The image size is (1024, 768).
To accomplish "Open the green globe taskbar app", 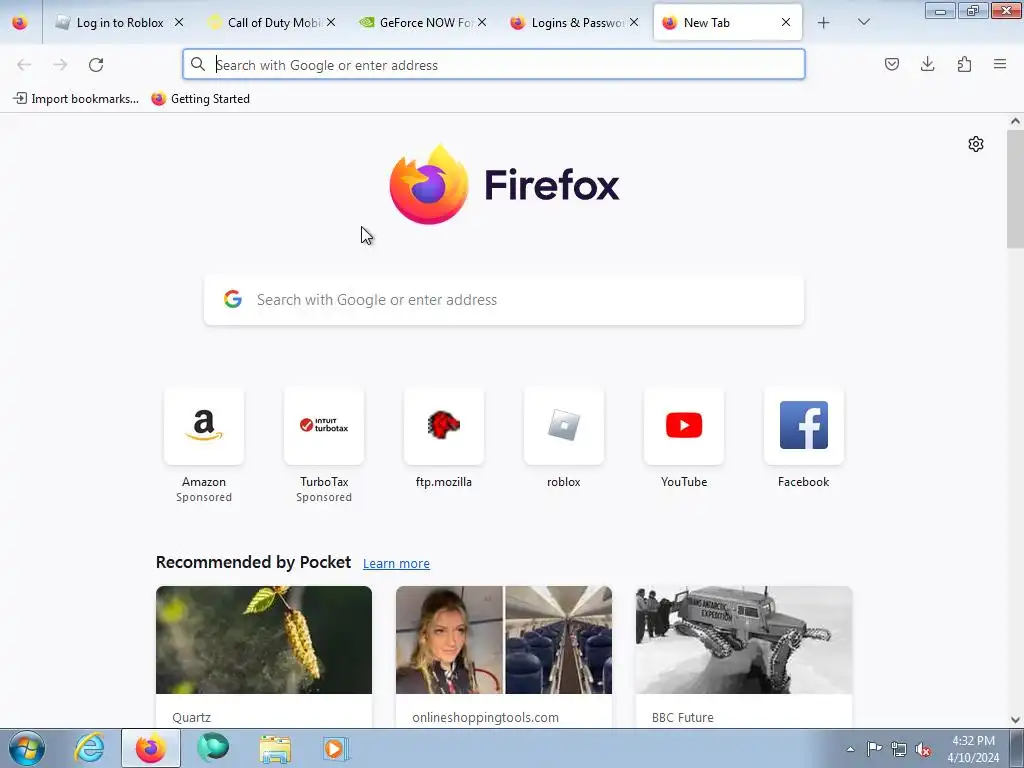I will (x=213, y=748).
